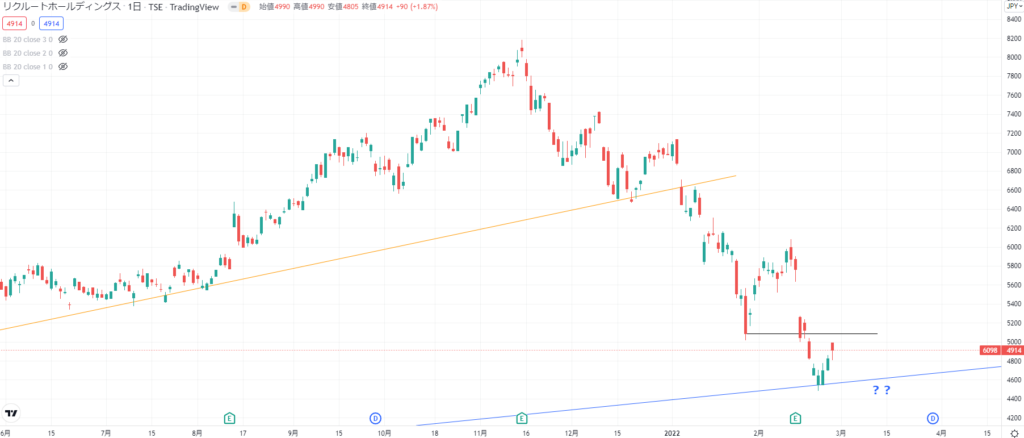
Task: Click the 8400 price axis label
Action: click(x=1014, y=19)
